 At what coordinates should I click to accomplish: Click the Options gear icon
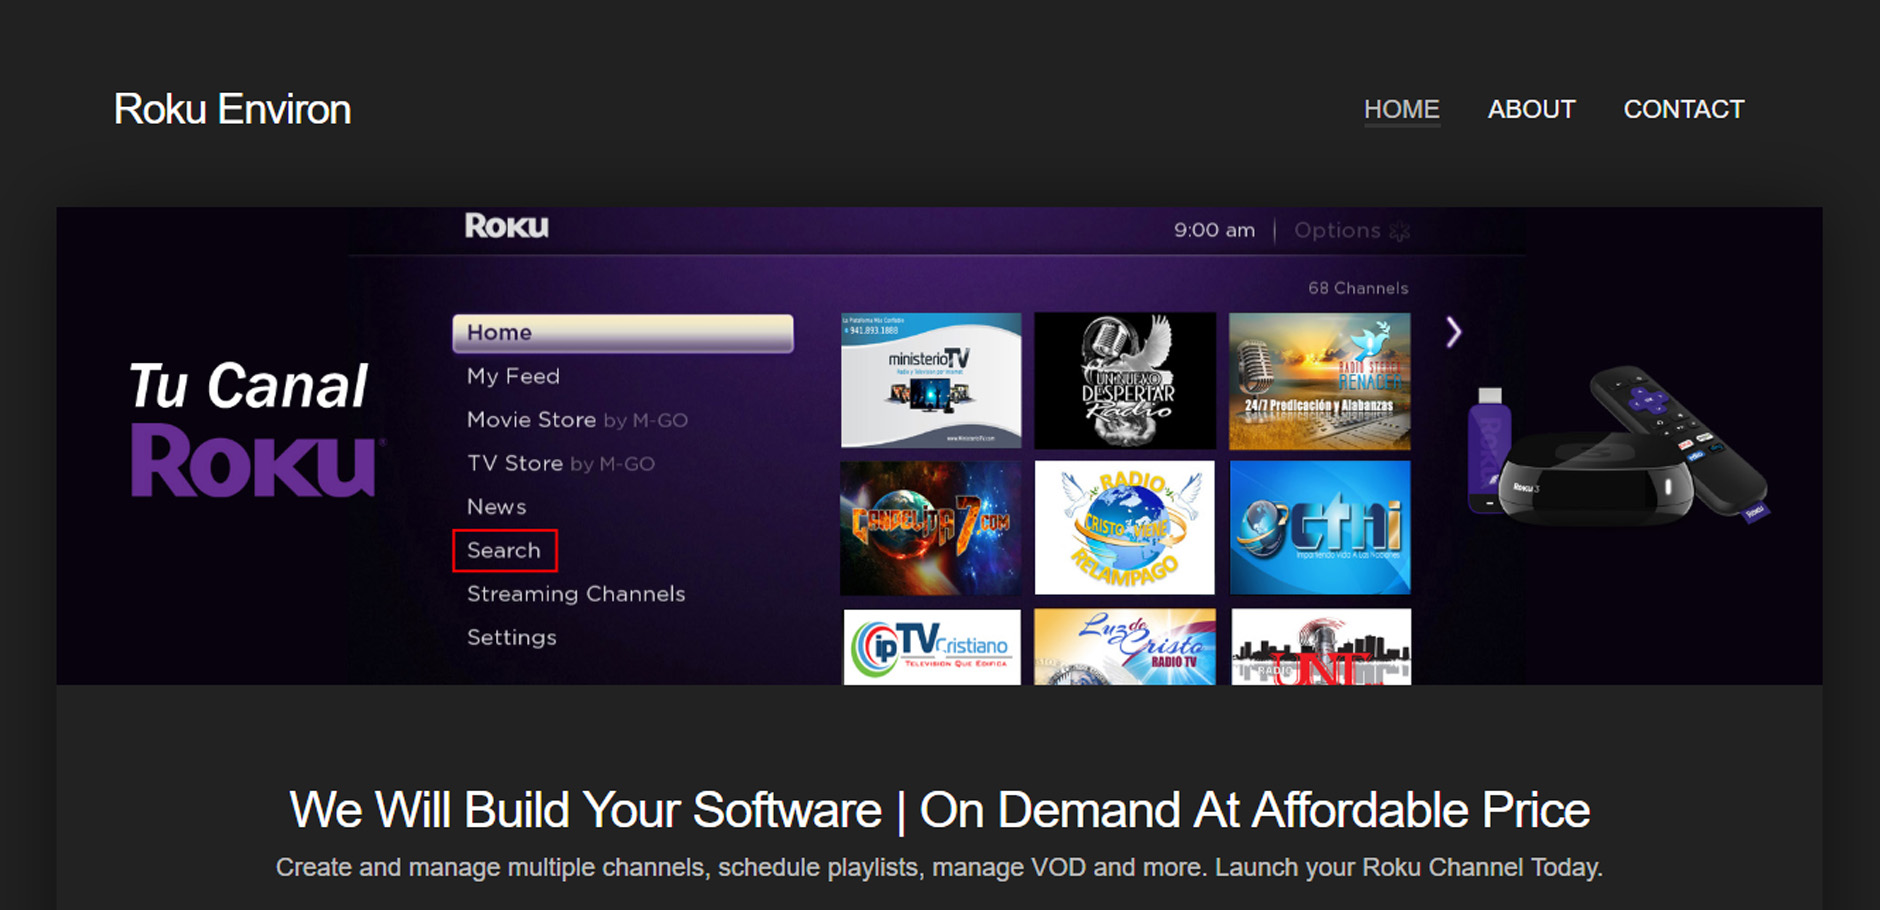tap(1400, 231)
